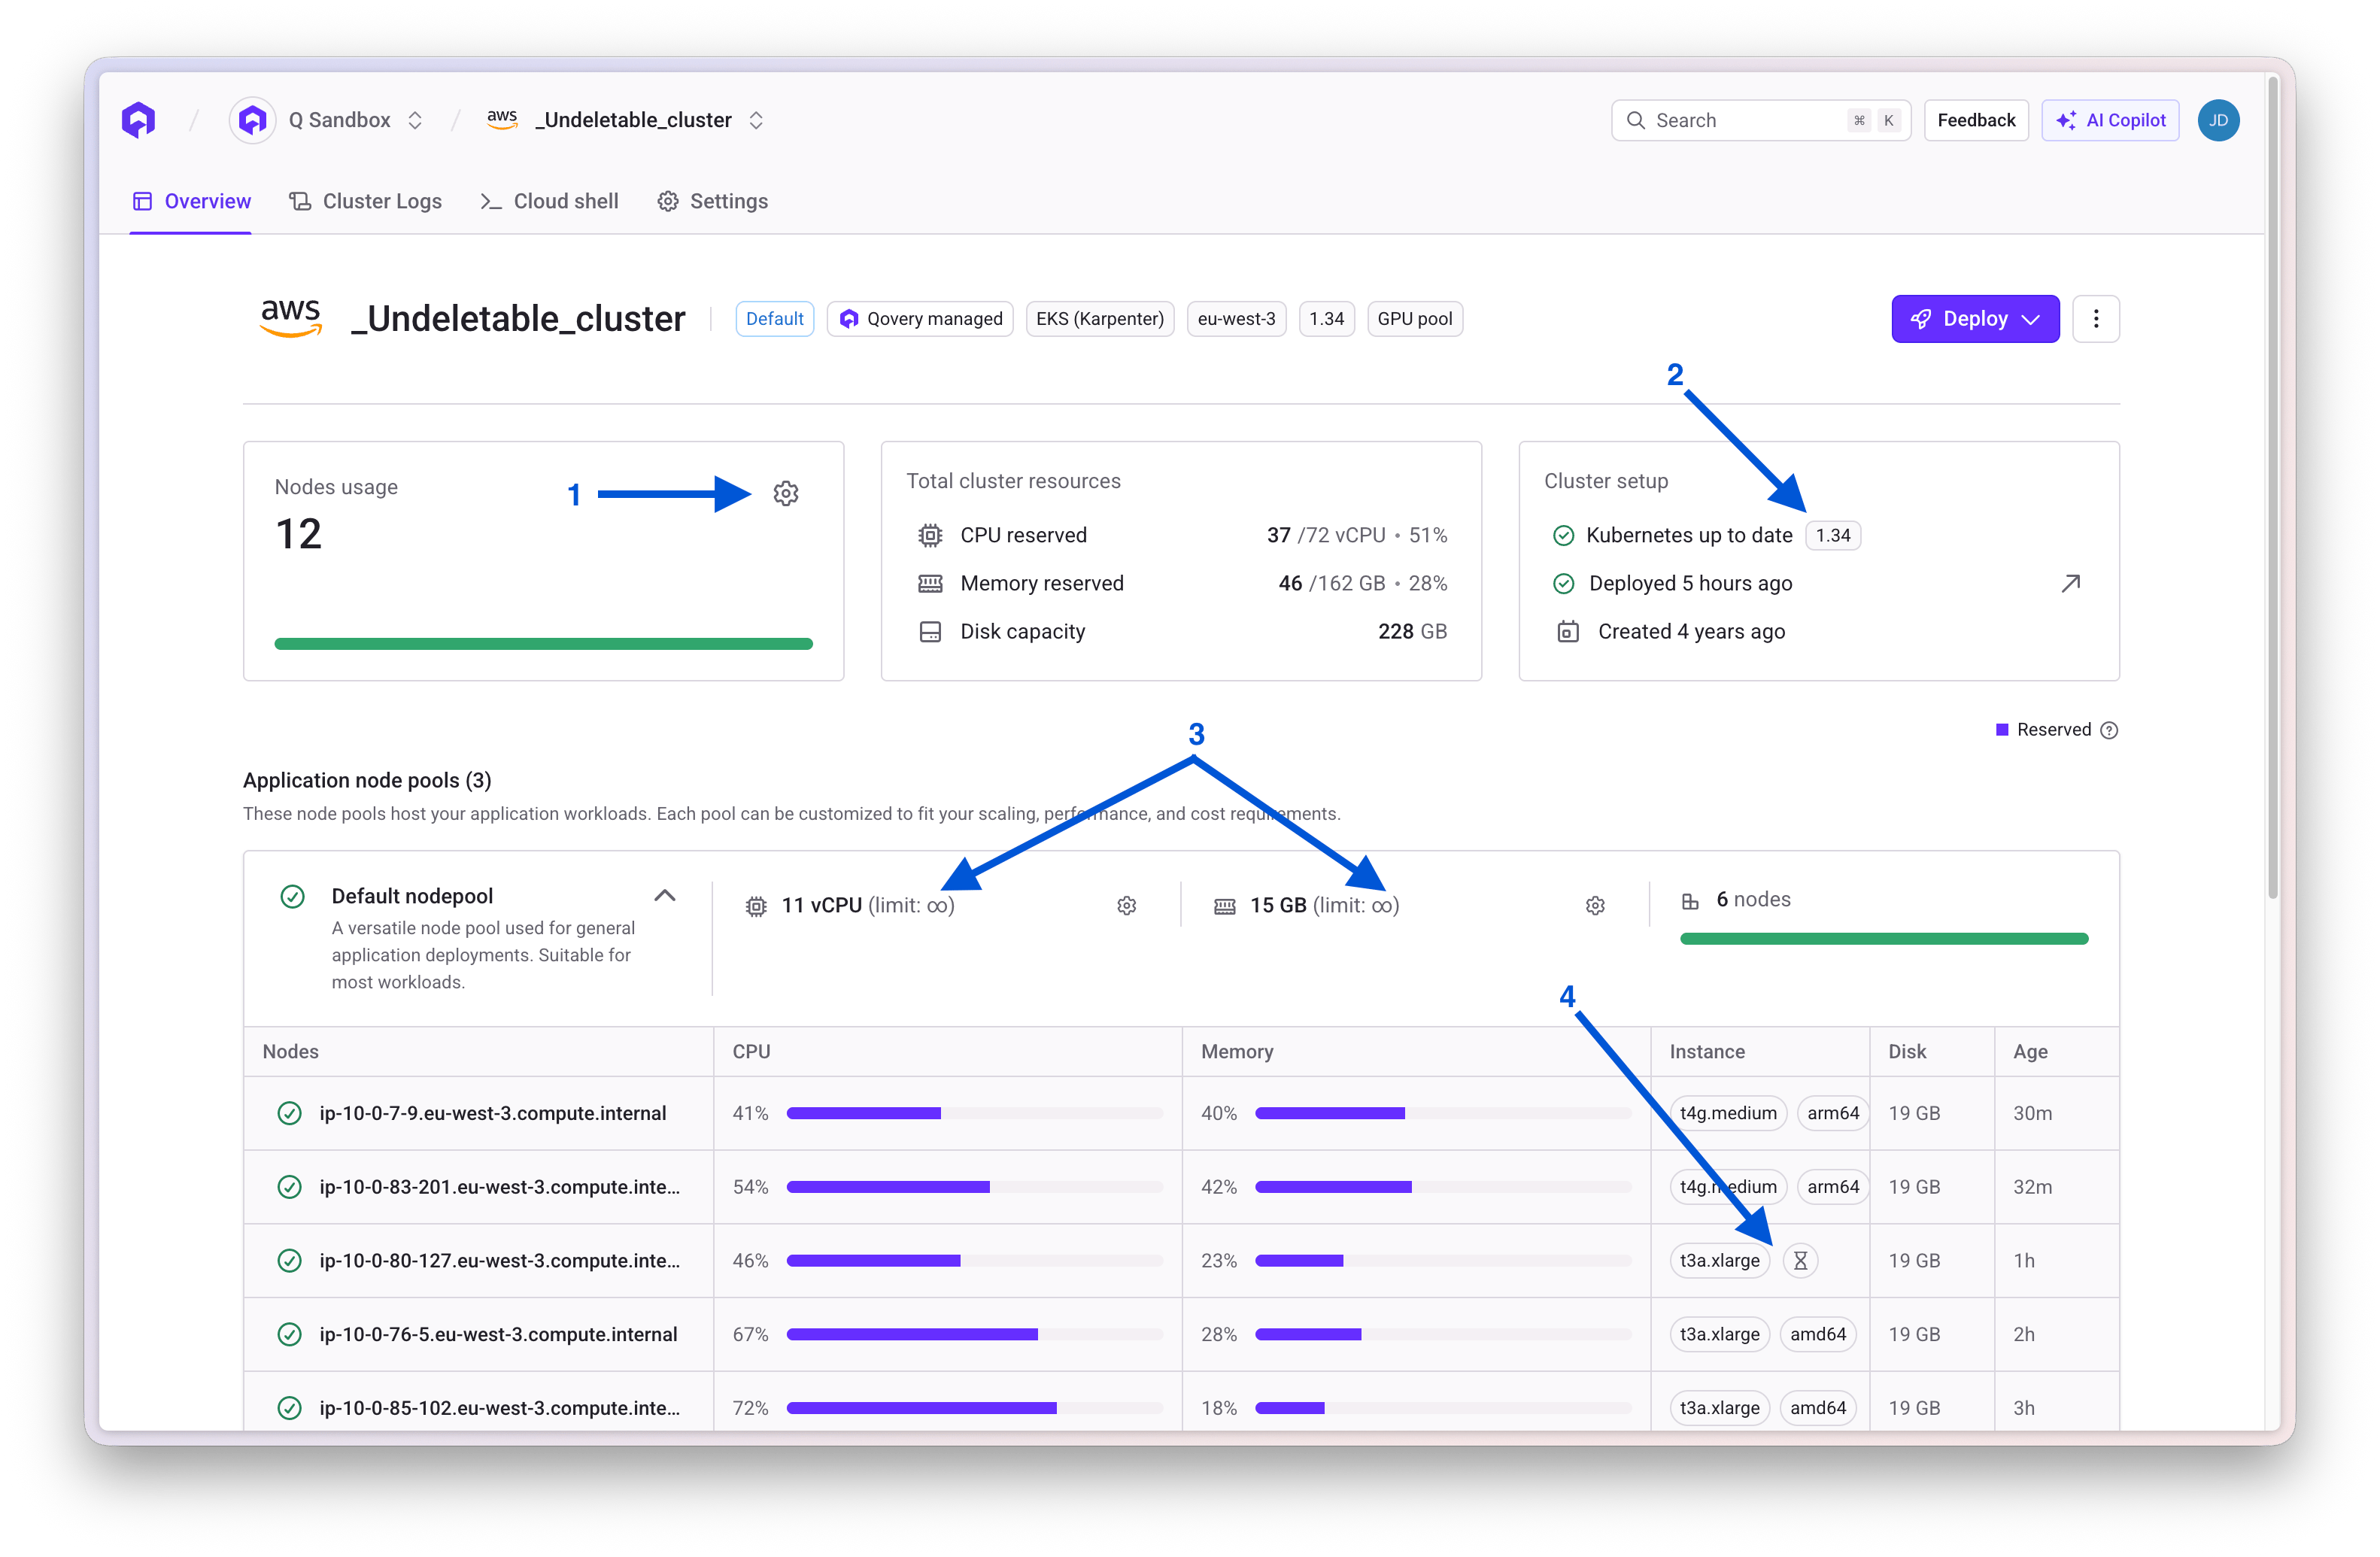
Task: Click the Kubernetes 1.34 version tag
Action: coord(1833,535)
